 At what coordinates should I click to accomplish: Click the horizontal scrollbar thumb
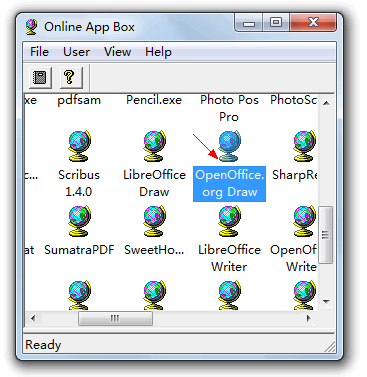coord(115,318)
